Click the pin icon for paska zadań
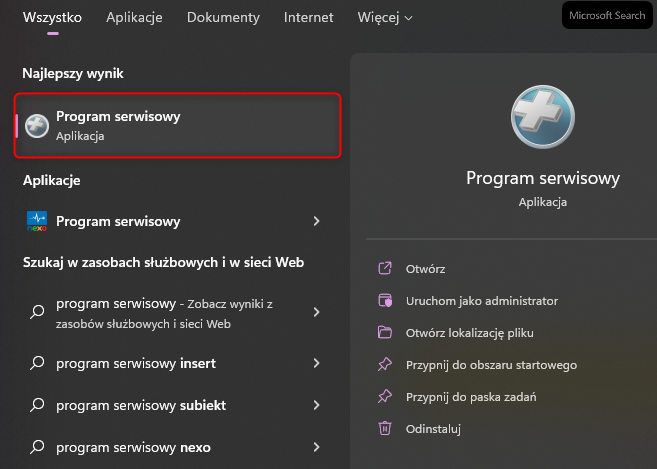This screenshot has height=469, width=657. point(384,397)
